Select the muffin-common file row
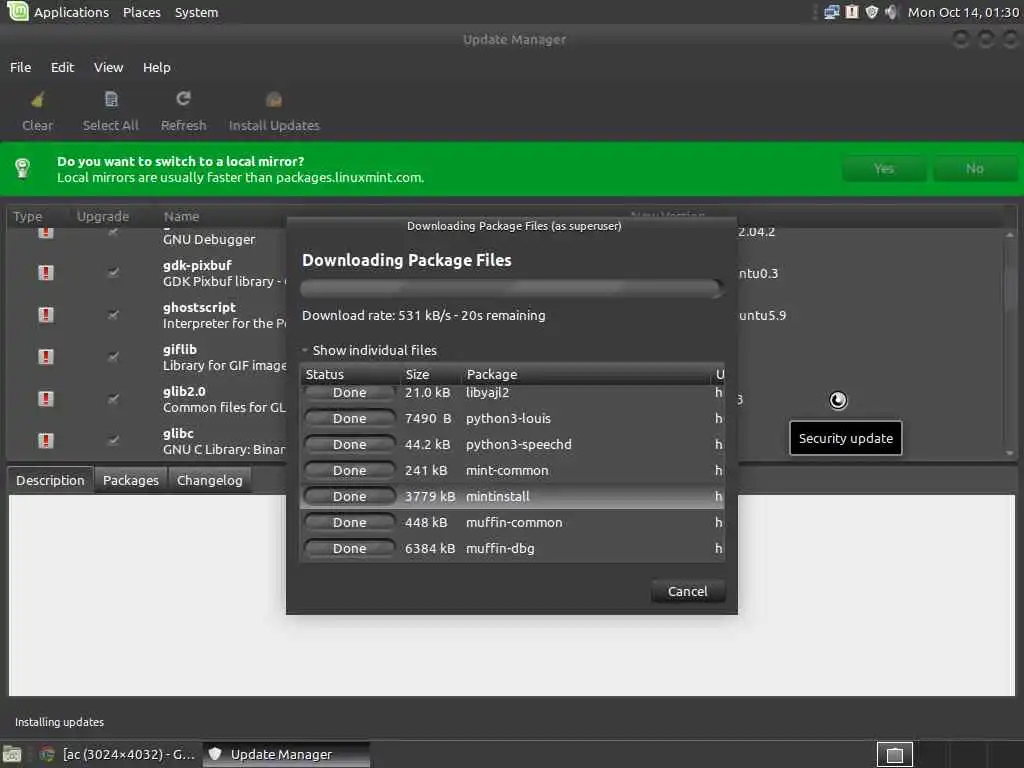Image resolution: width=1024 pixels, height=768 pixels. click(x=512, y=522)
